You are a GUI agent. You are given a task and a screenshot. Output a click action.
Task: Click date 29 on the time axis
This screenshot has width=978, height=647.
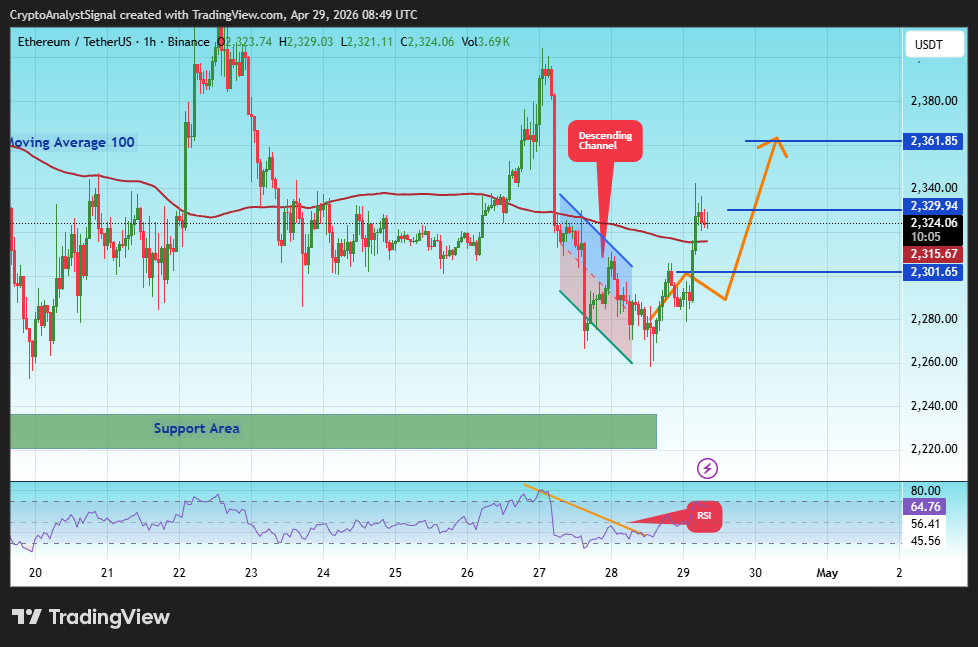pyautogui.click(x=683, y=573)
